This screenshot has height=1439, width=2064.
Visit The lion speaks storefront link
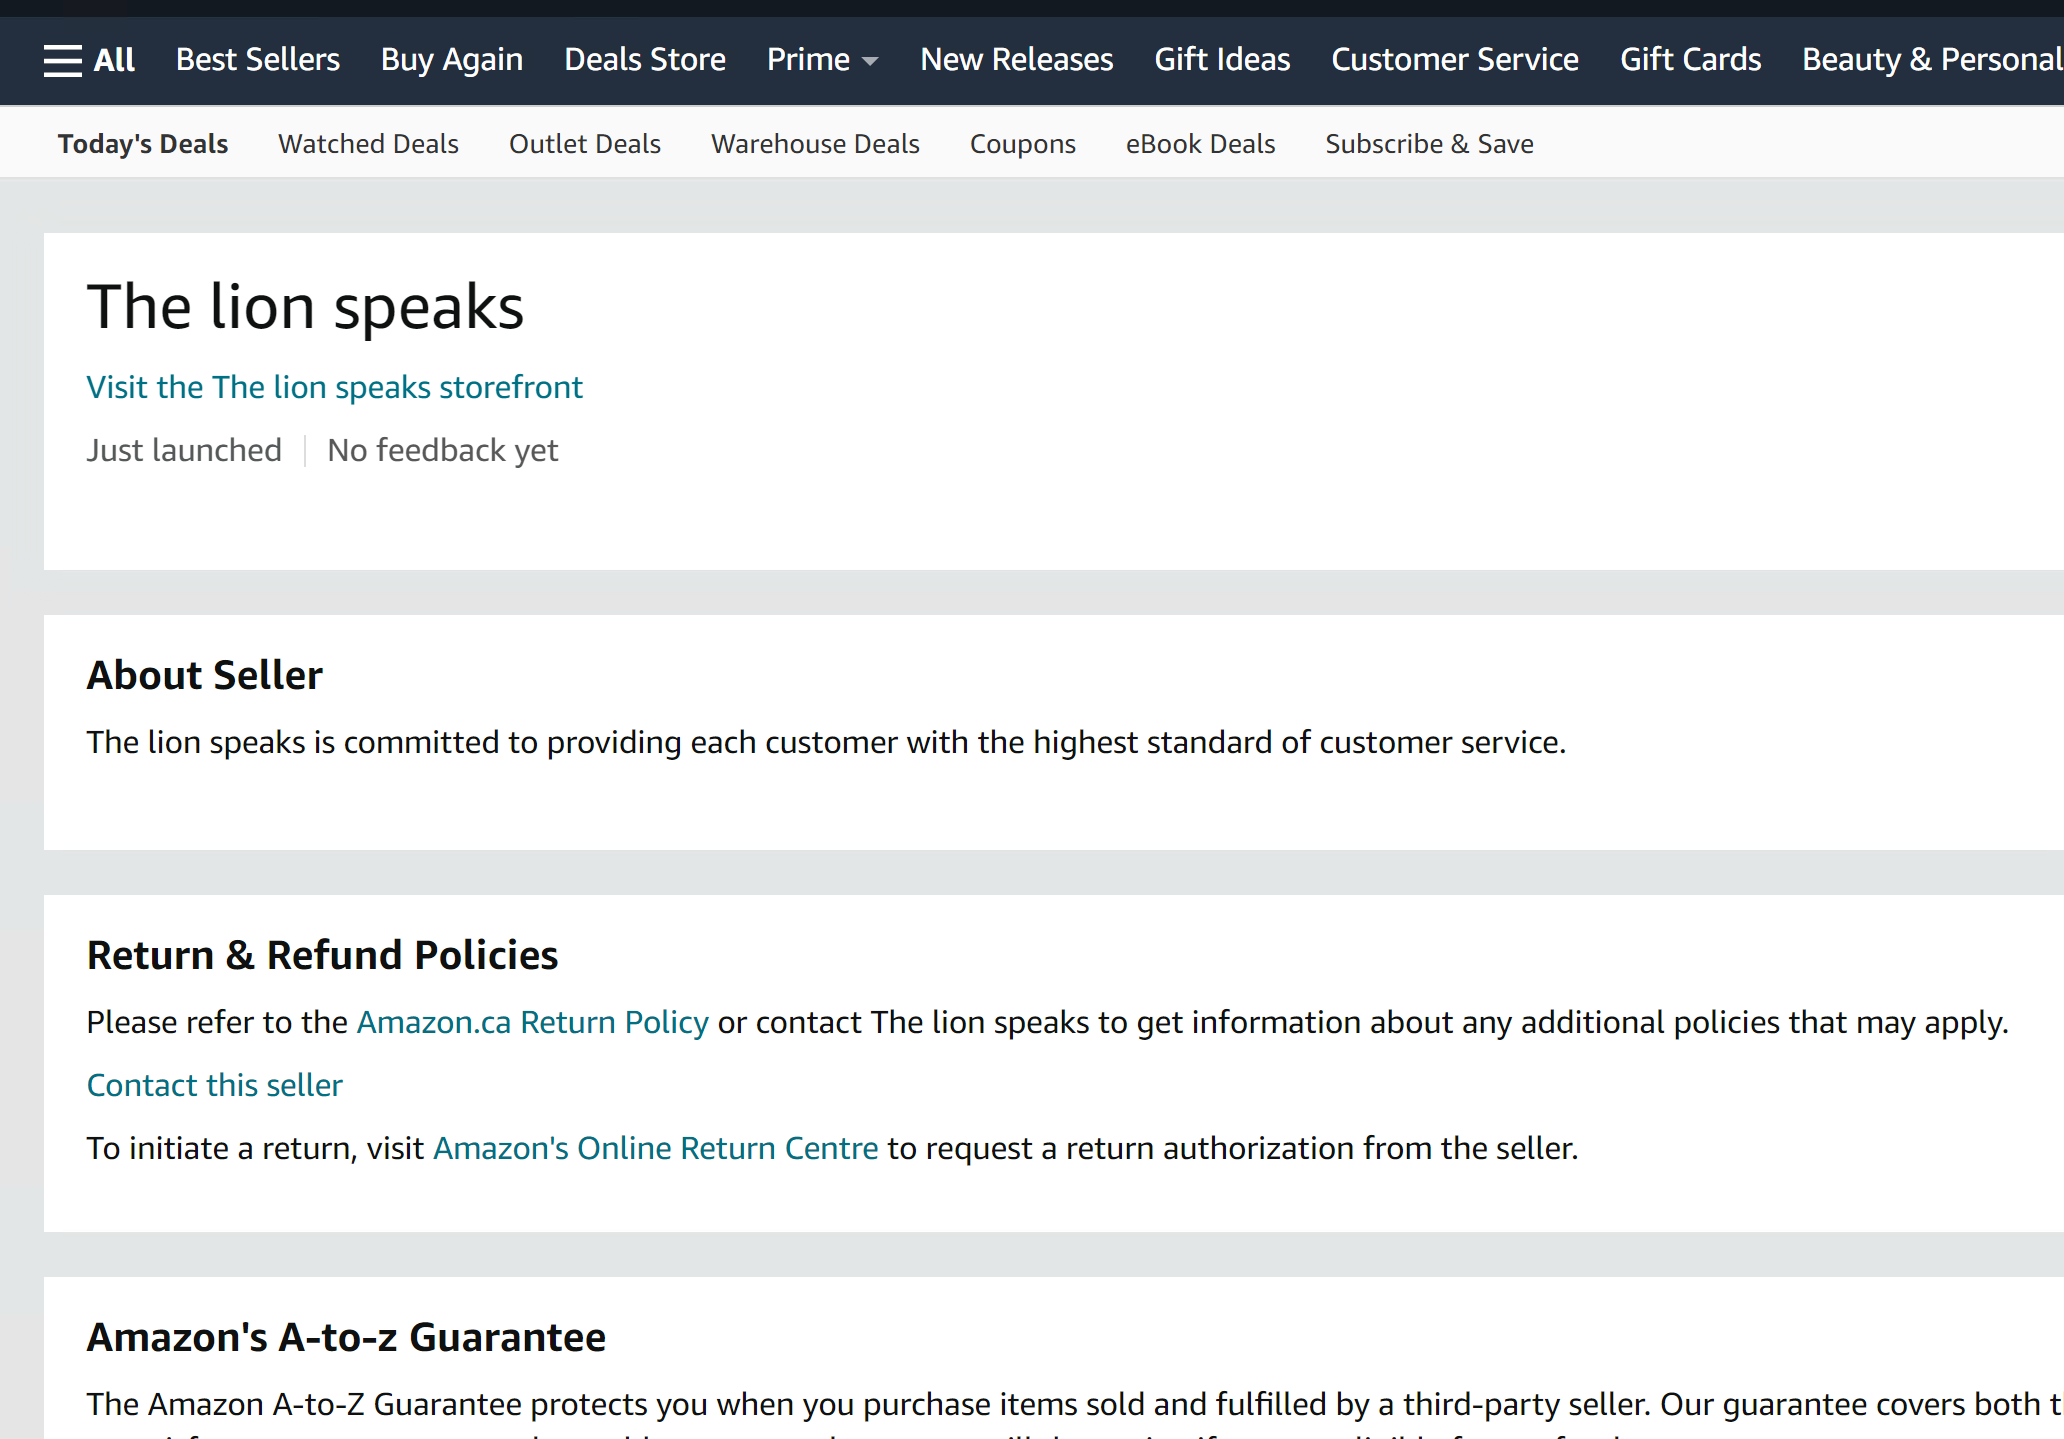coord(334,387)
